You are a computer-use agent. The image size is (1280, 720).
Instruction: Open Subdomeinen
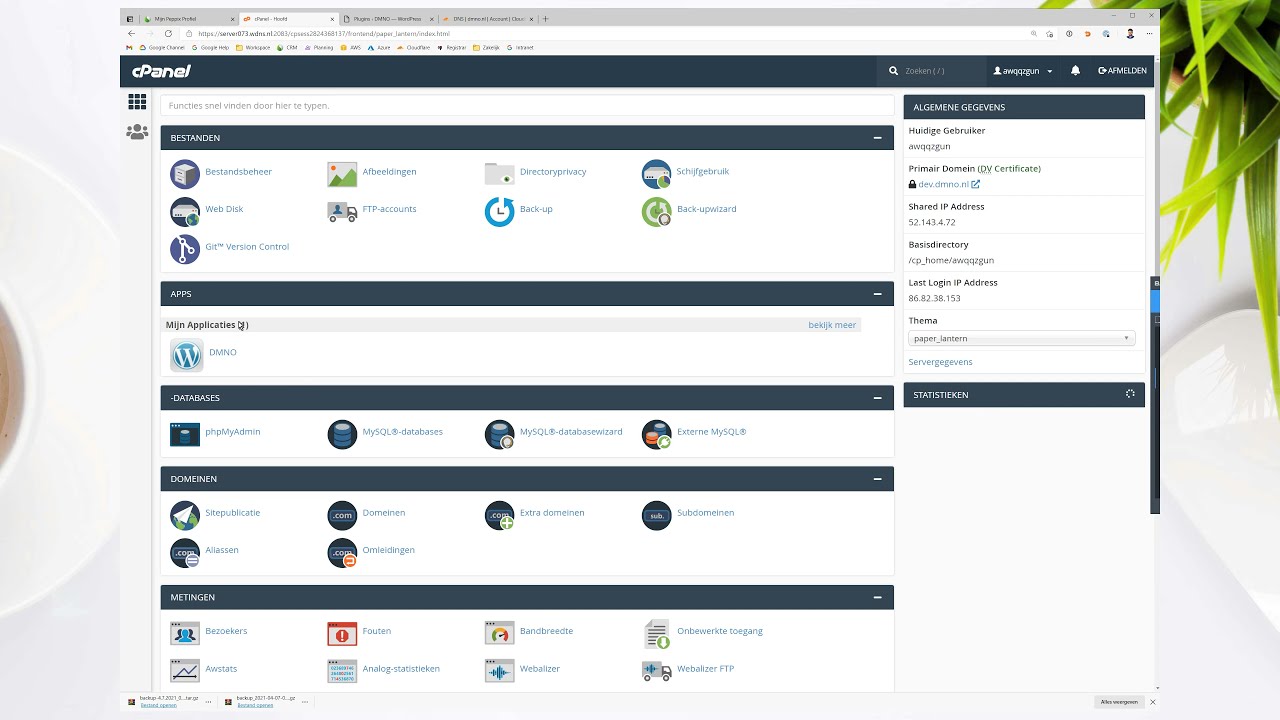[x=705, y=512]
